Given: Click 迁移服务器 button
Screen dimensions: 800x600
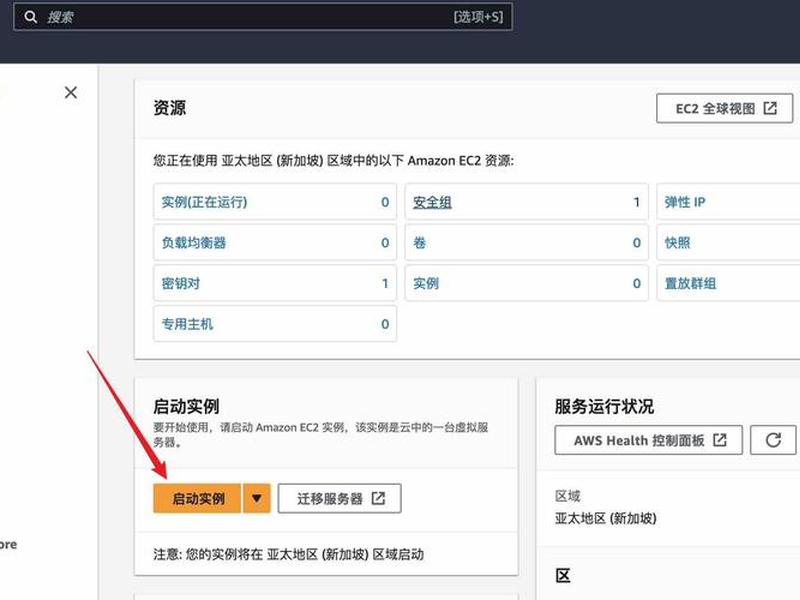Looking at the screenshot, I should click(339, 498).
